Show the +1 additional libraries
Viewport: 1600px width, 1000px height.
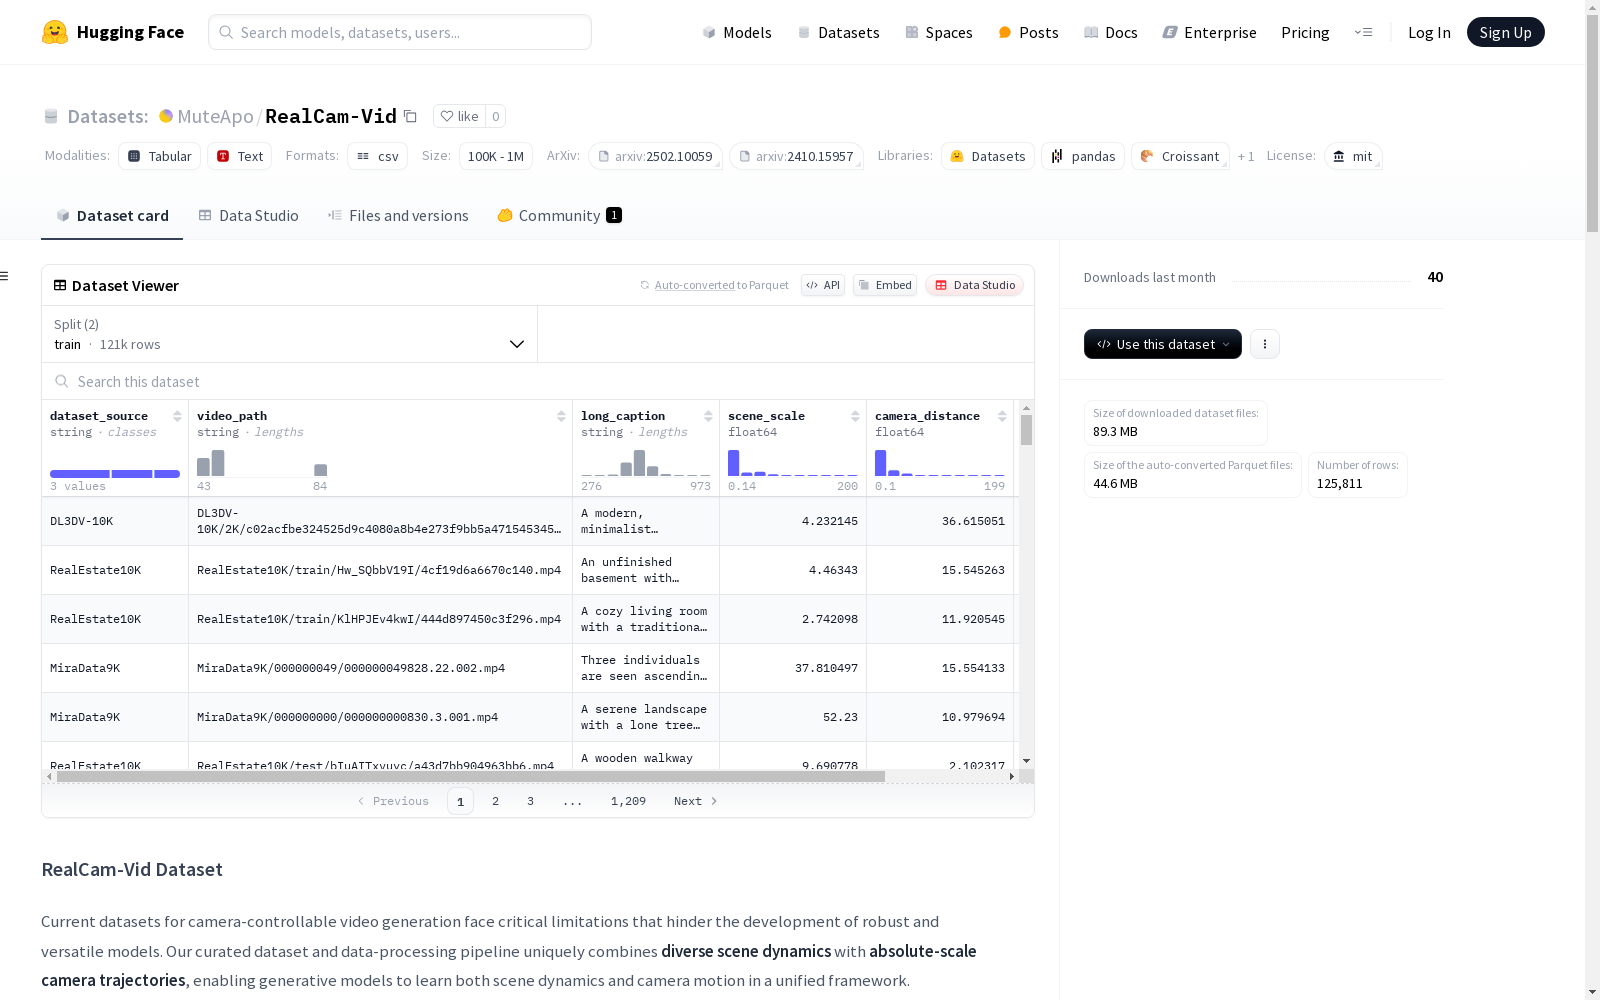pyautogui.click(x=1246, y=156)
